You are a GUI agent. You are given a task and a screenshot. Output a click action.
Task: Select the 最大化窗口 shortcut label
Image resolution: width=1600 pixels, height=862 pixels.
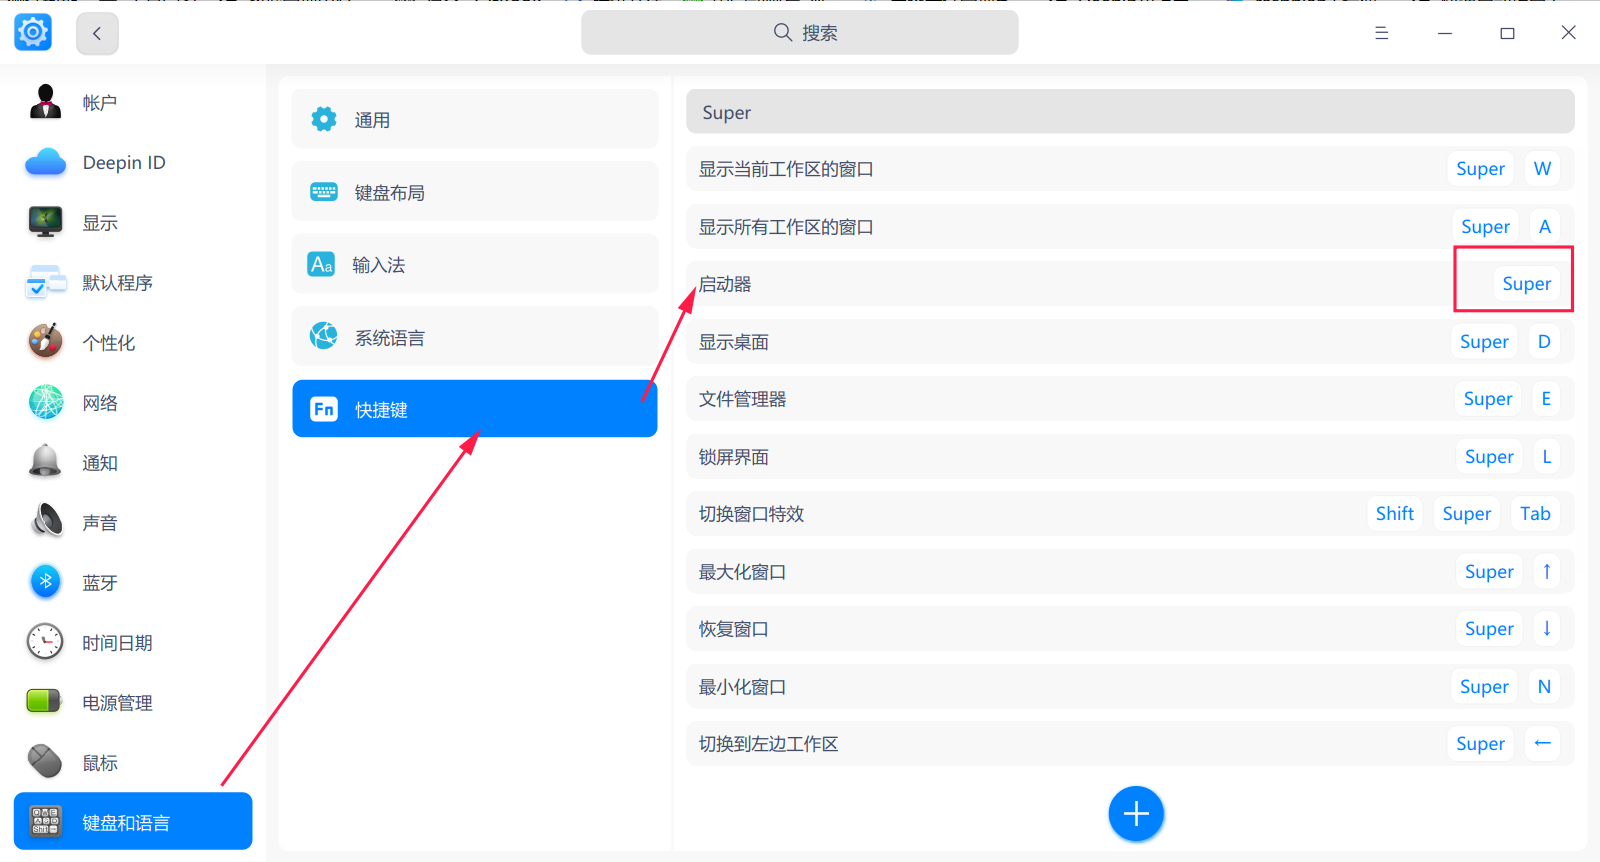tap(742, 572)
